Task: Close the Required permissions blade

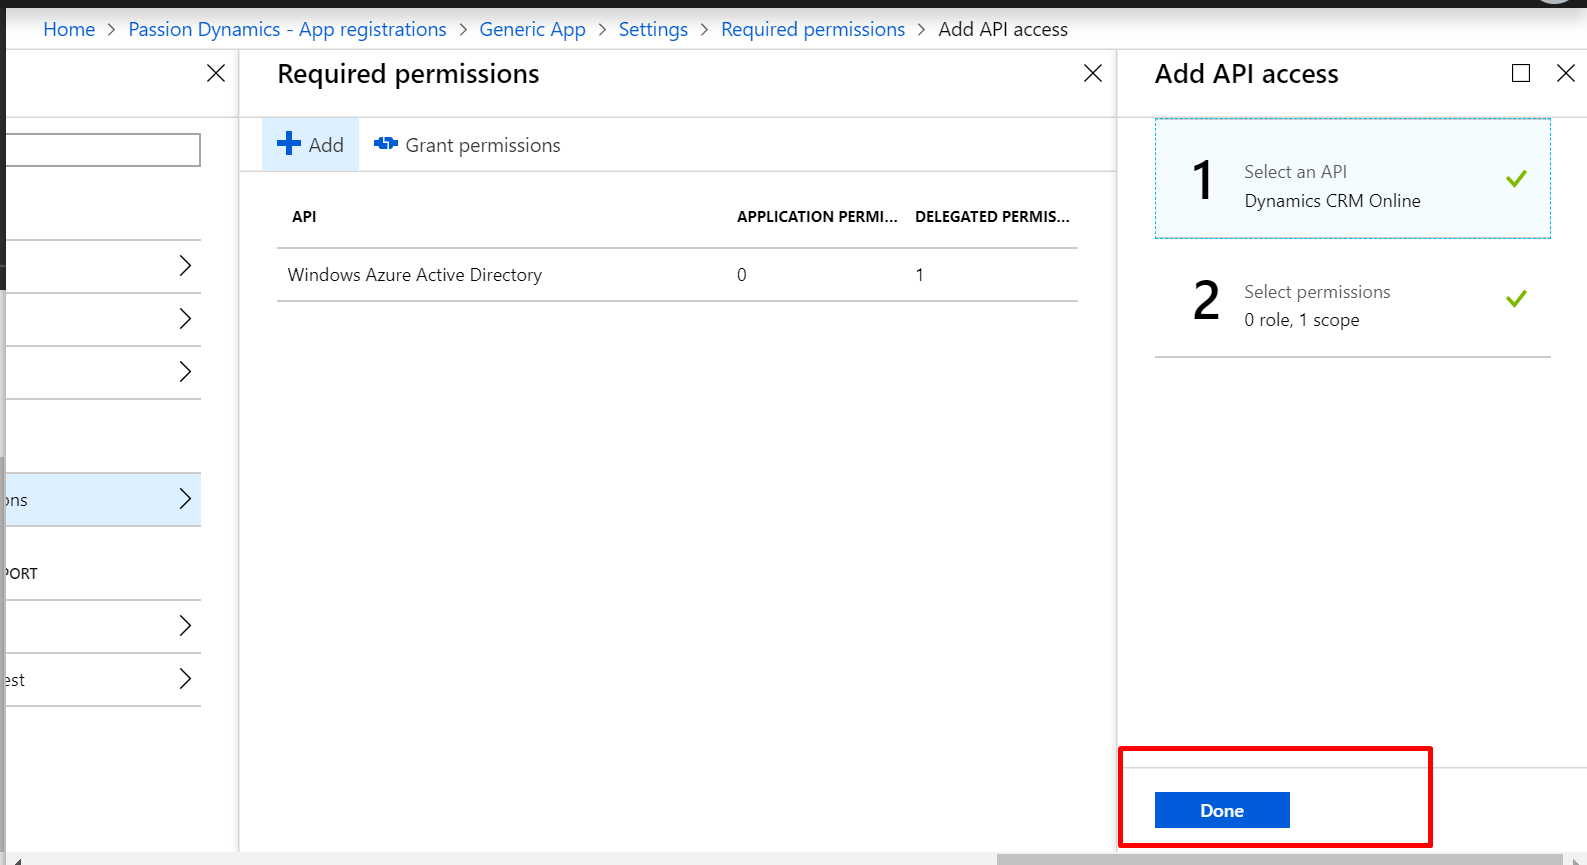Action: (1092, 73)
